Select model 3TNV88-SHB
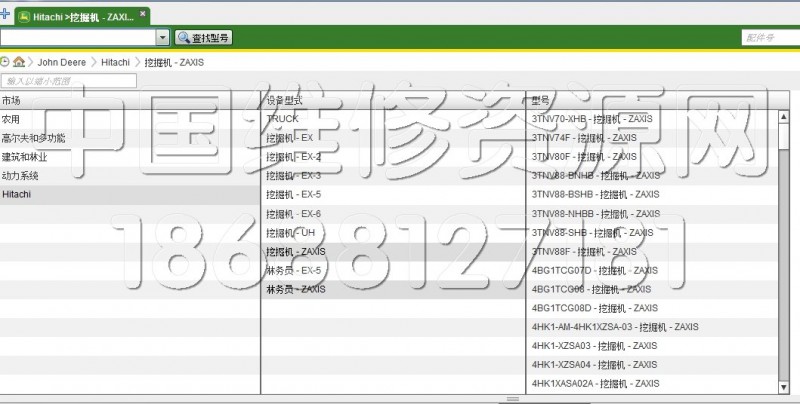 652,233
